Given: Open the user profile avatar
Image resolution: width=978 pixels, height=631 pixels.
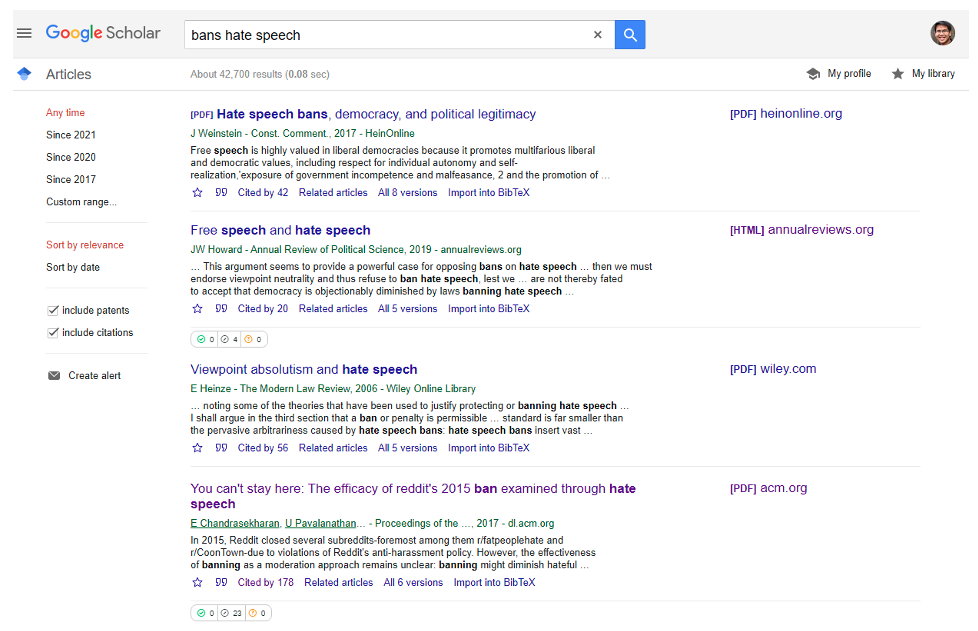Looking at the screenshot, I should 942,33.
